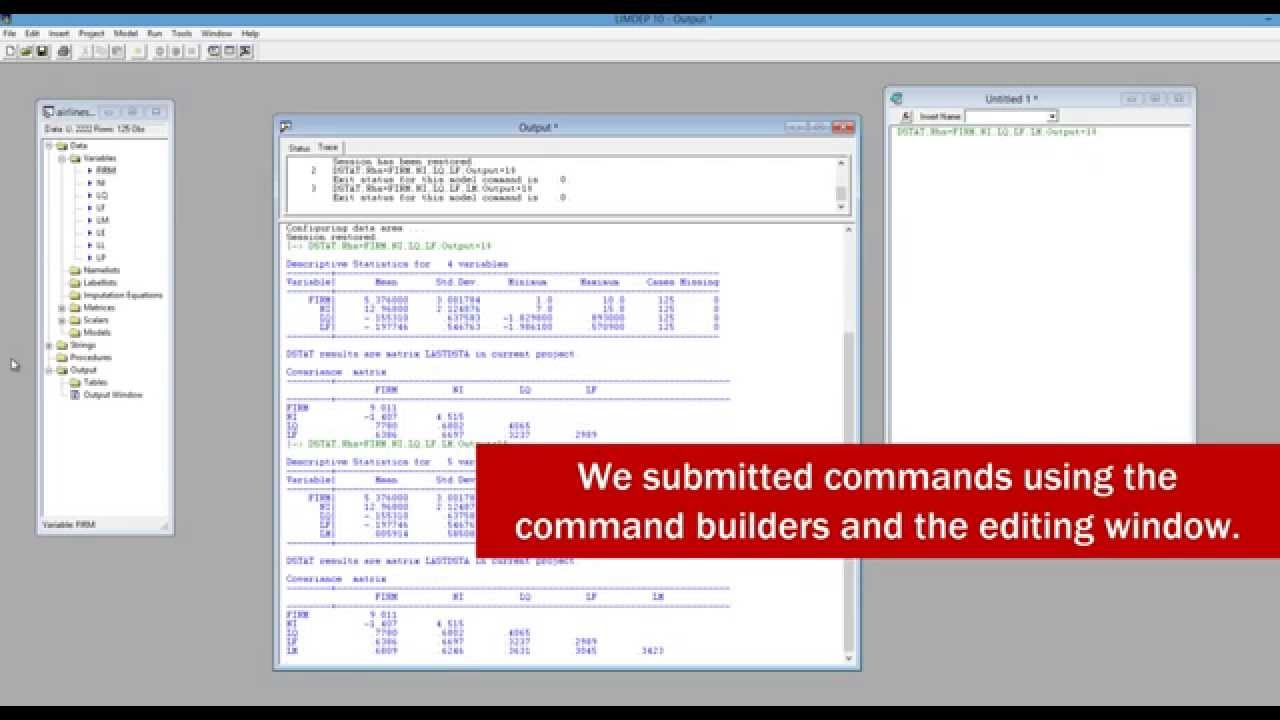Collapse the Output tree node
1280x720 pixels.
point(49,370)
